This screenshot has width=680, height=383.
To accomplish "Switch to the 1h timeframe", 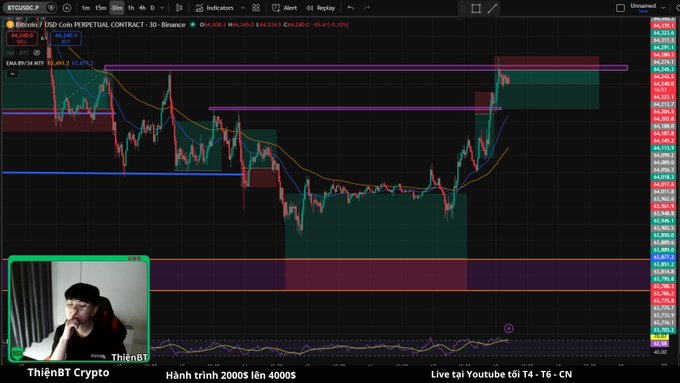I will (x=131, y=8).
